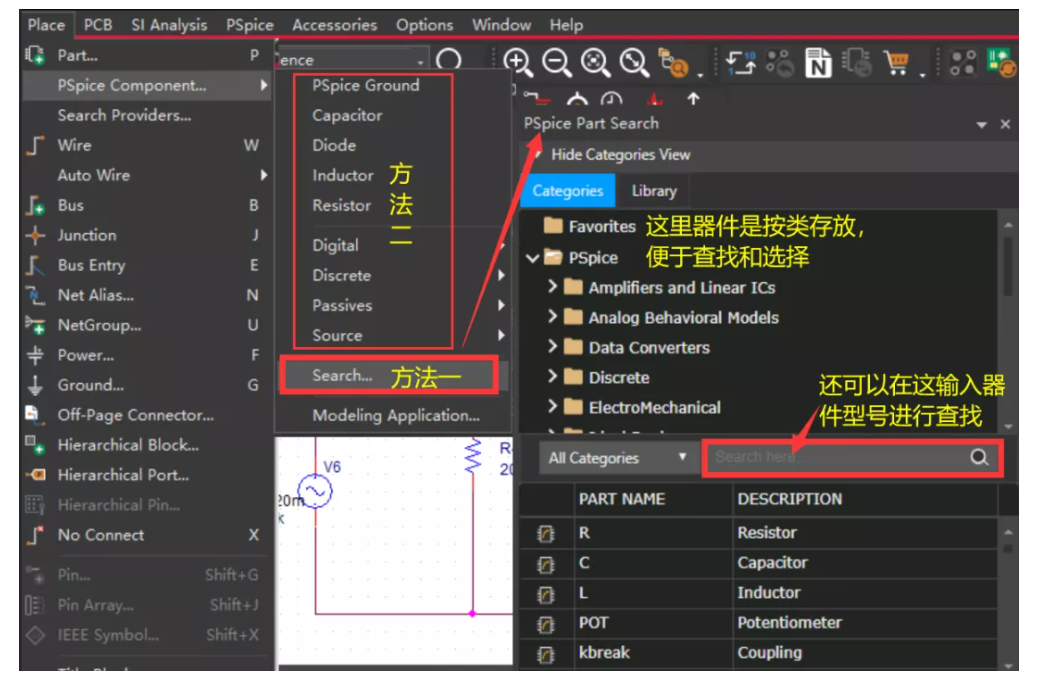Select the resistor symbol on the schematic

[473, 457]
